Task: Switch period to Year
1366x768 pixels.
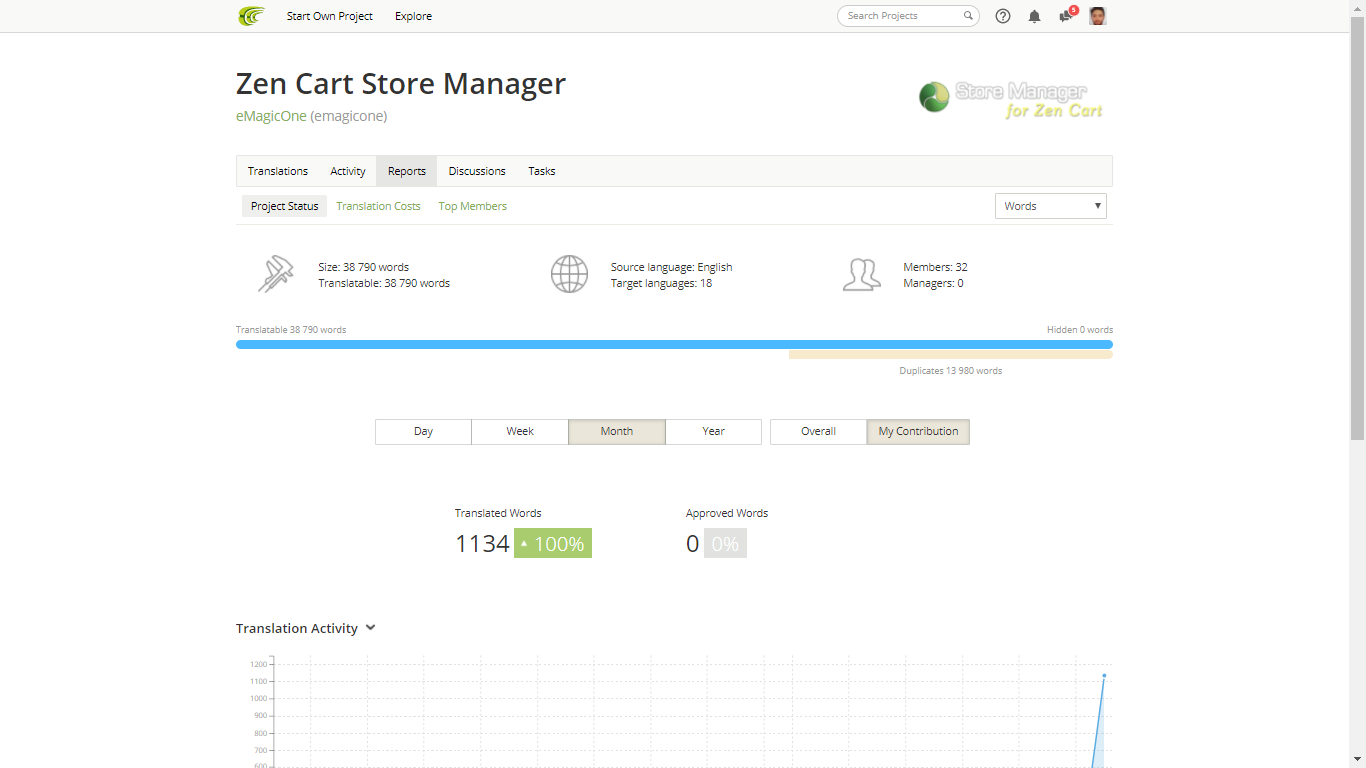Action: (x=713, y=432)
